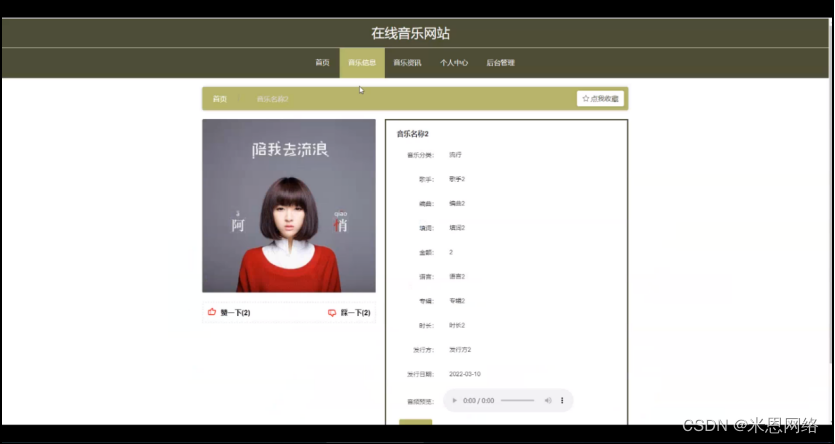Viewport: 835px width, 444px height.
Task: Select the 音乐信息 navigation tab
Action: [362, 63]
